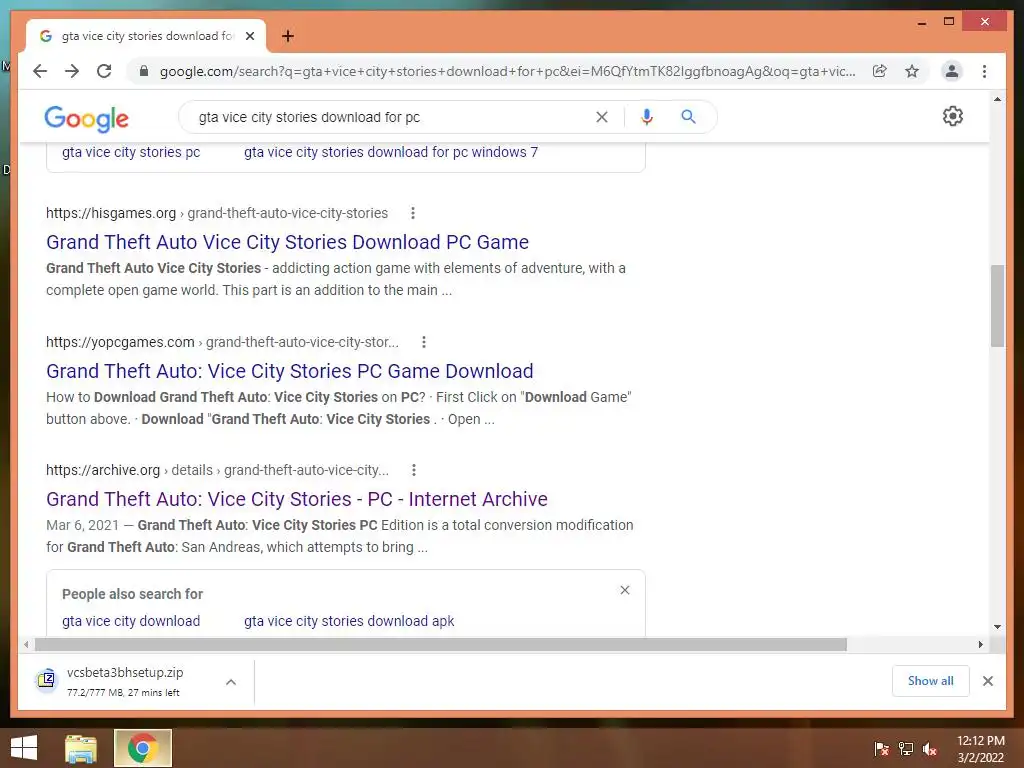The width and height of the screenshot is (1024, 768).
Task: Bookmark this tab with the star
Action: coord(912,71)
